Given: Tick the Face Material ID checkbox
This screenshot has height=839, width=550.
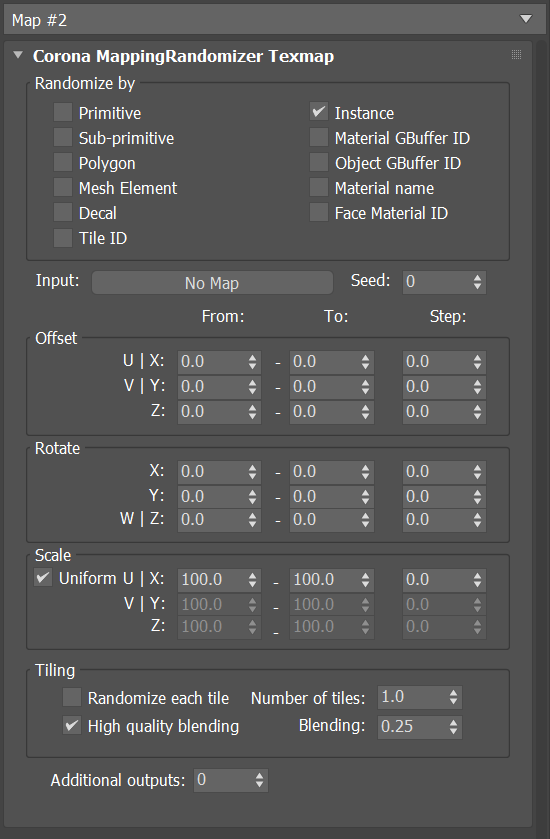Looking at the screenshot, I should tap(319, 213).
